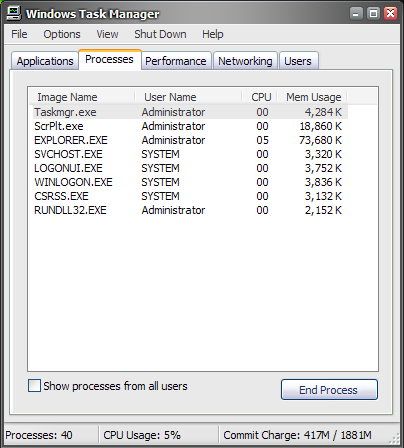Click the End Process button

click(x=329, y=389)
